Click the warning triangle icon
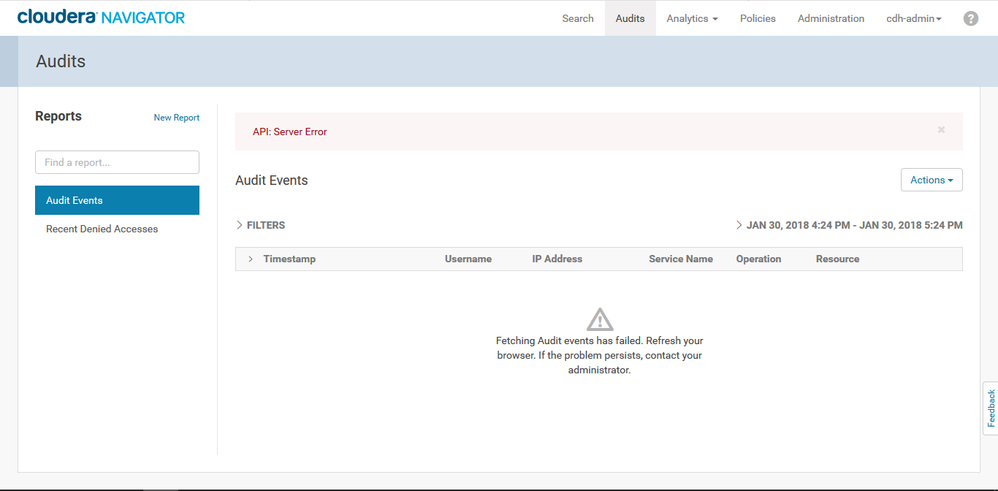The height and width of the screenshot is (491, 998). point(600,319)
